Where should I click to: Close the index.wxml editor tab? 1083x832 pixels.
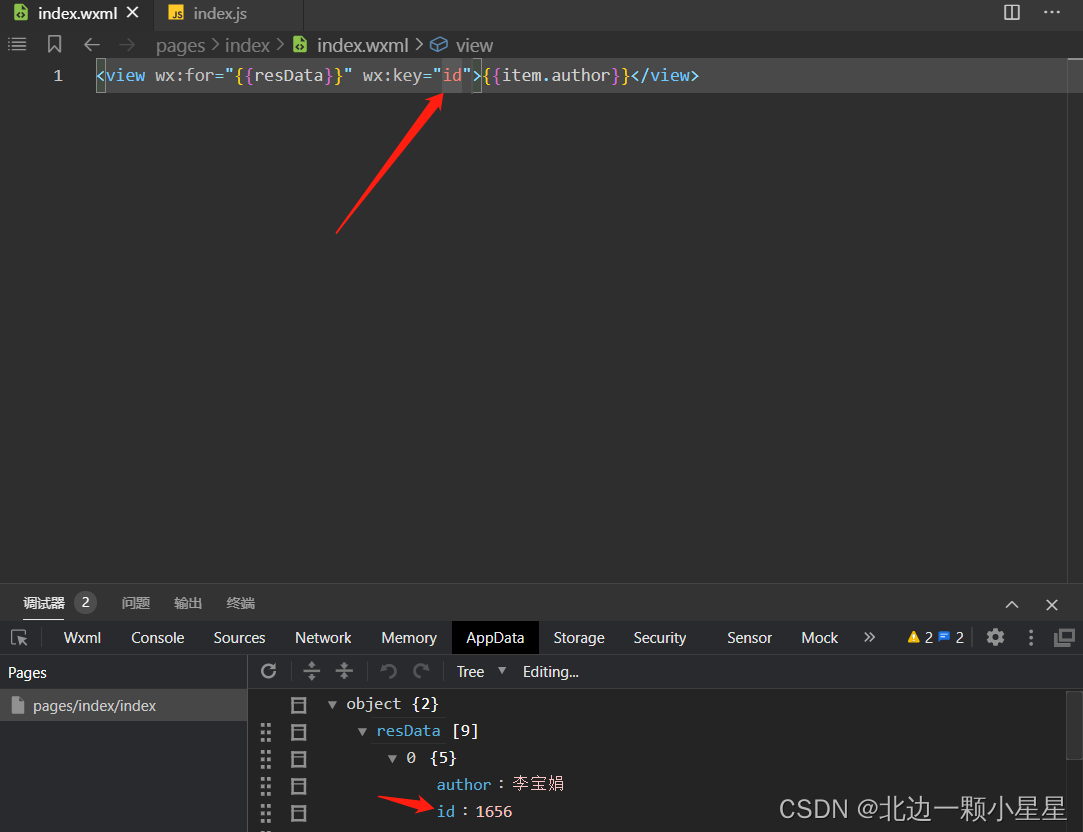coord(133,12)
